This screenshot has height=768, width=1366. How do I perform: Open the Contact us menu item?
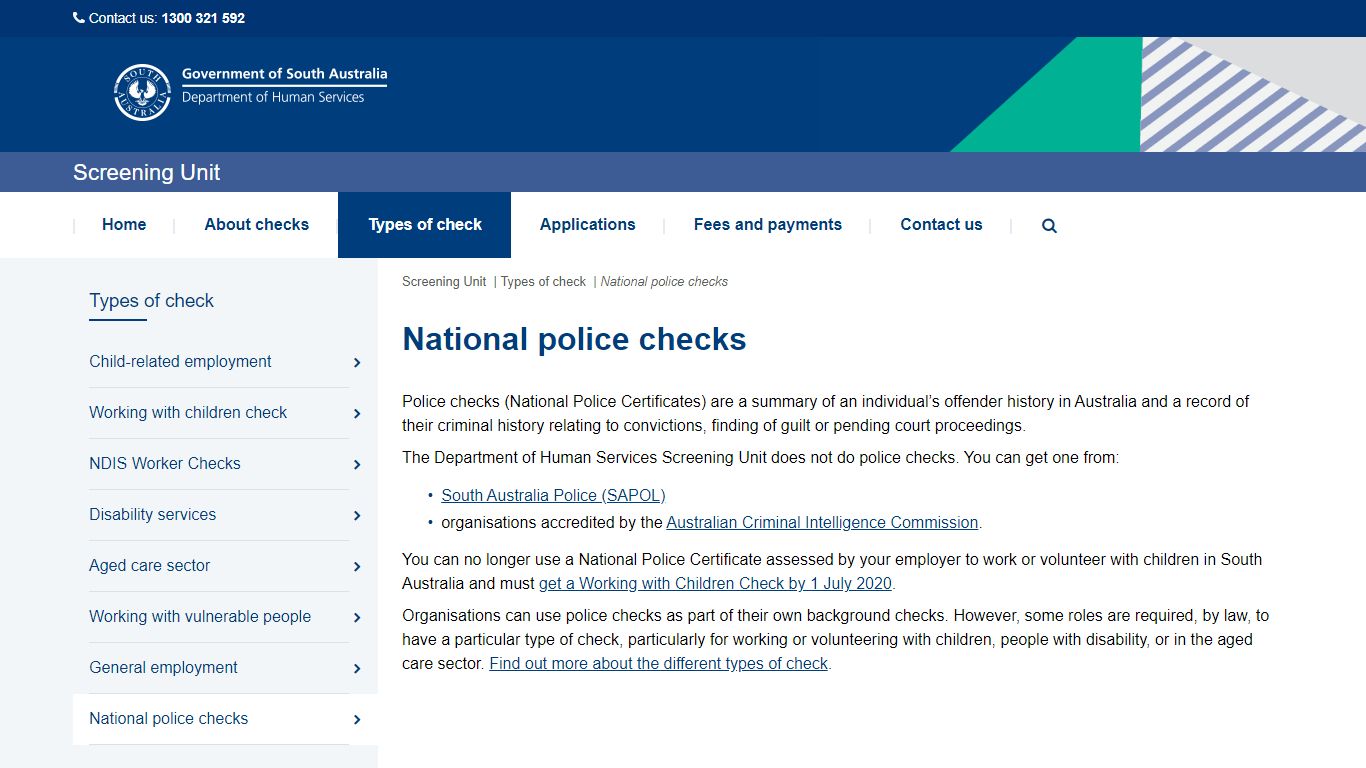point(941,225)
